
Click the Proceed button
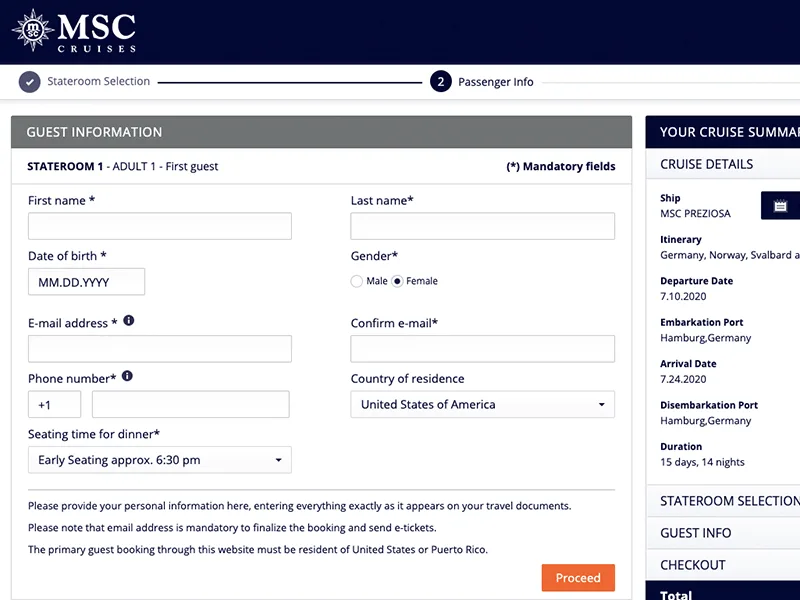point(578,578)
